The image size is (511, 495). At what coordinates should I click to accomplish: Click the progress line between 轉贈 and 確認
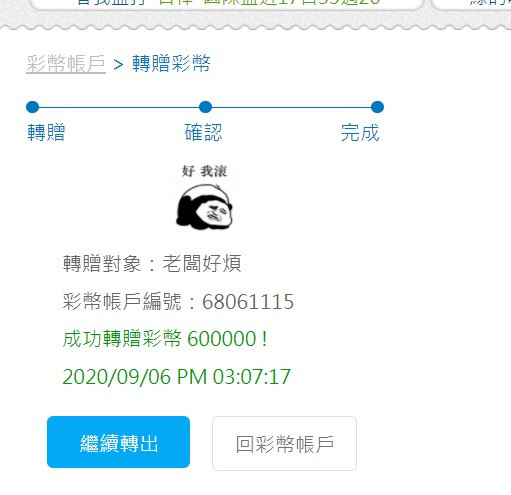[119, 107]
